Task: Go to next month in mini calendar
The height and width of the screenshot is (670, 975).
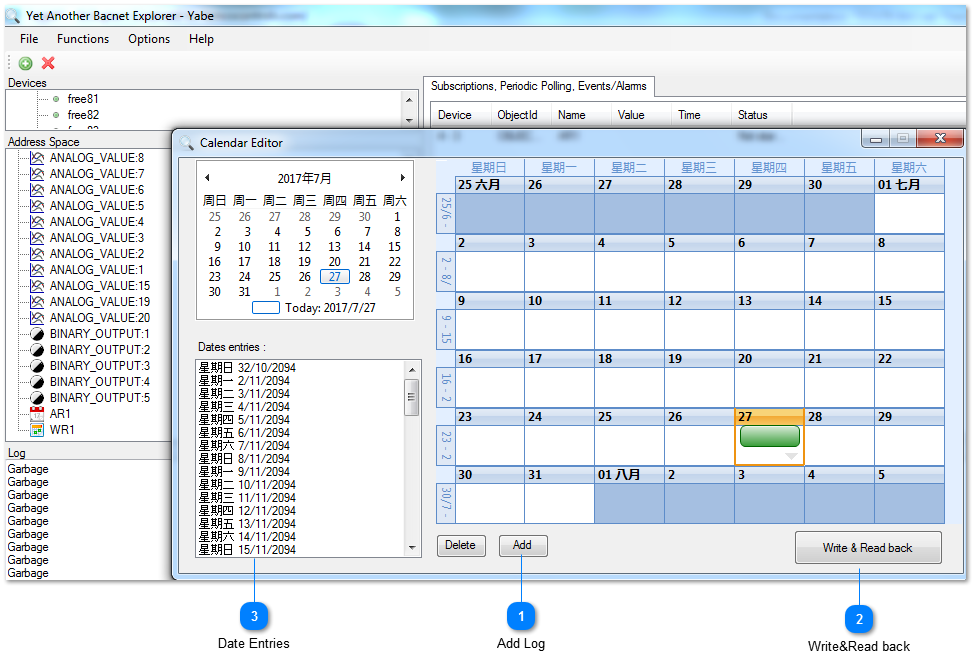Action: (403, 178)
